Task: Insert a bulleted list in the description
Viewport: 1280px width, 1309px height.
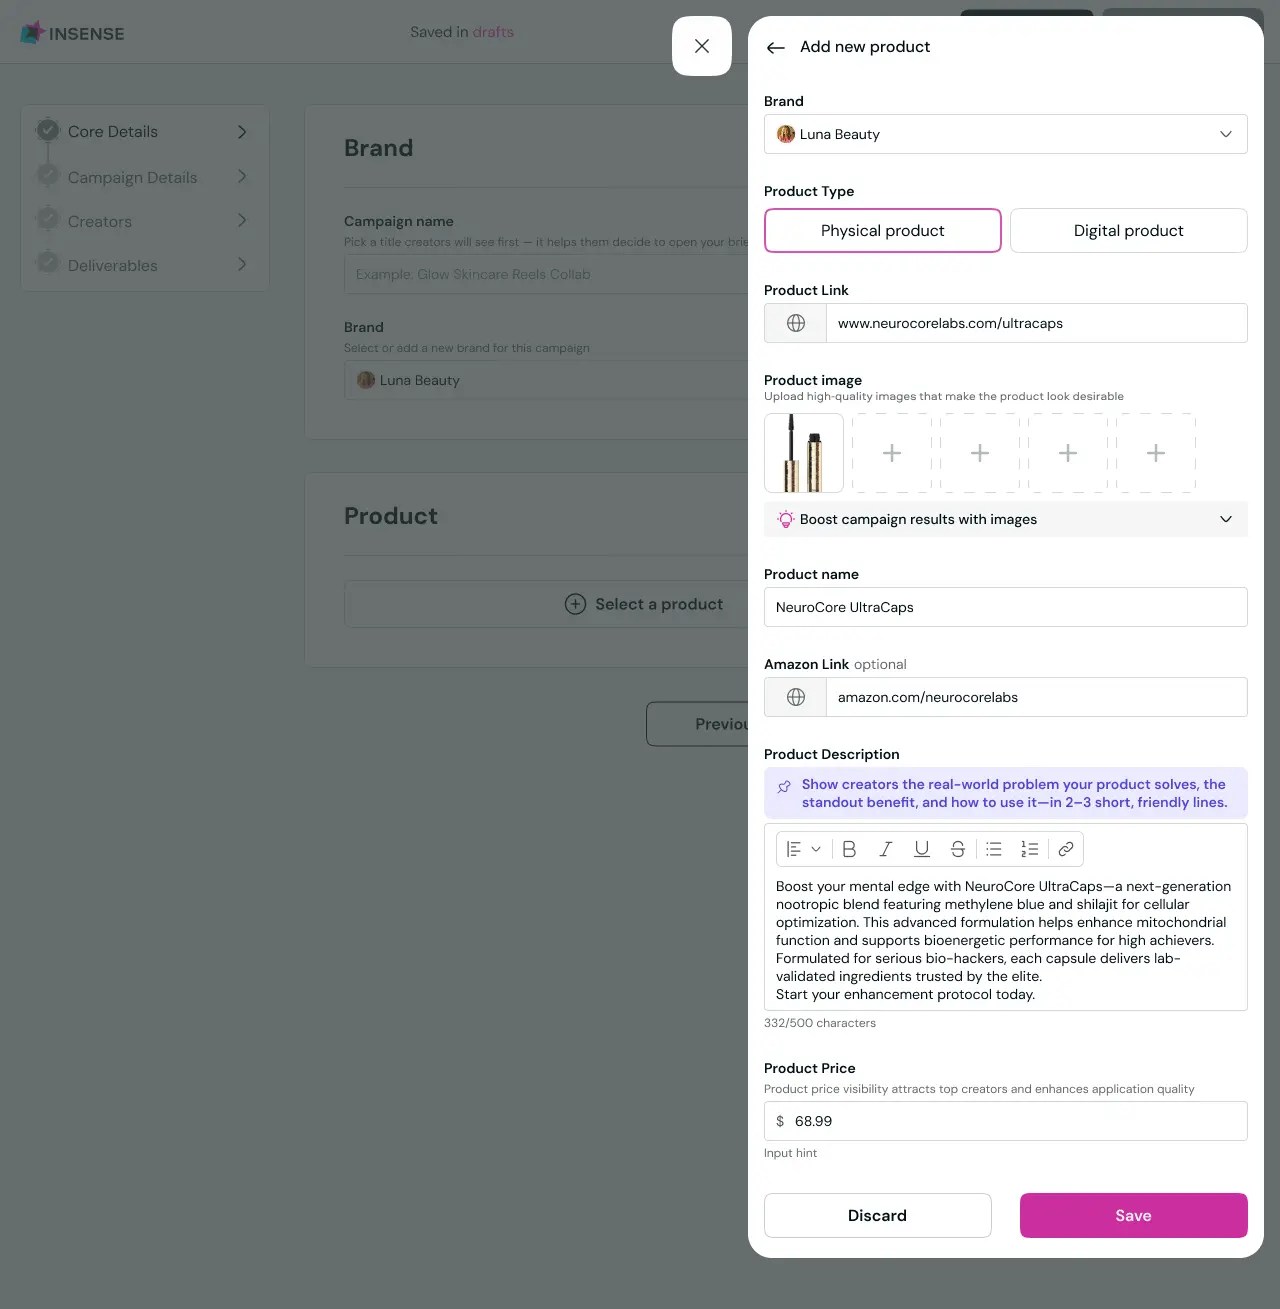Action: point(993,848)
